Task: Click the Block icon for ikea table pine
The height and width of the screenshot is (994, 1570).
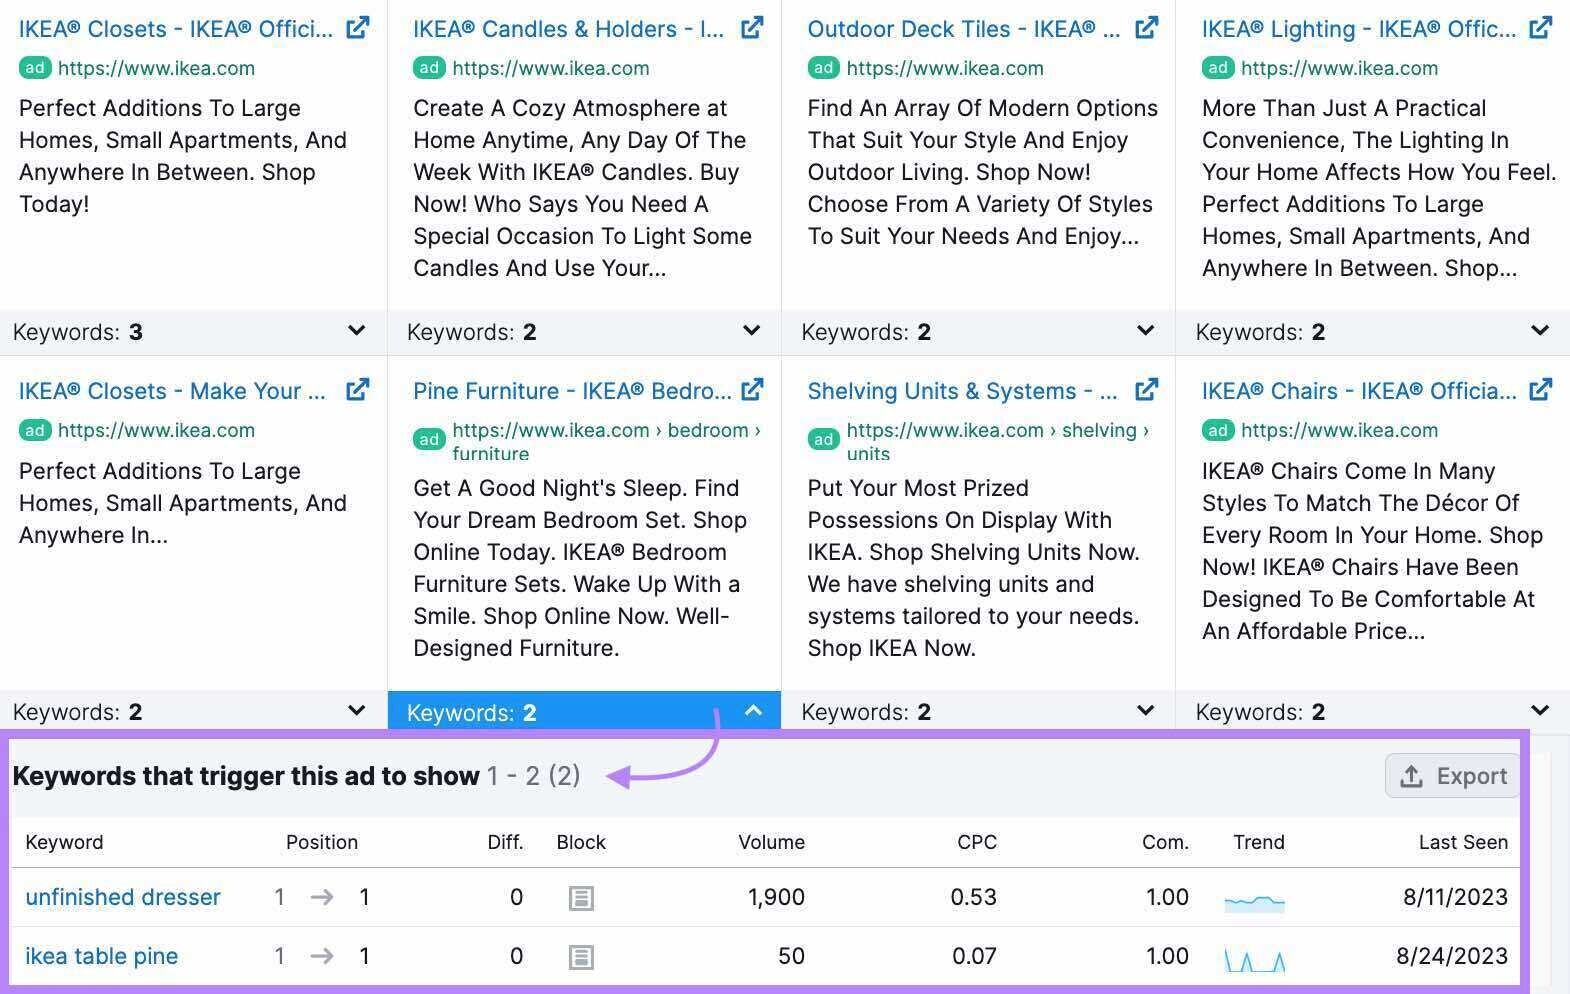Action: tap(581, 956)
